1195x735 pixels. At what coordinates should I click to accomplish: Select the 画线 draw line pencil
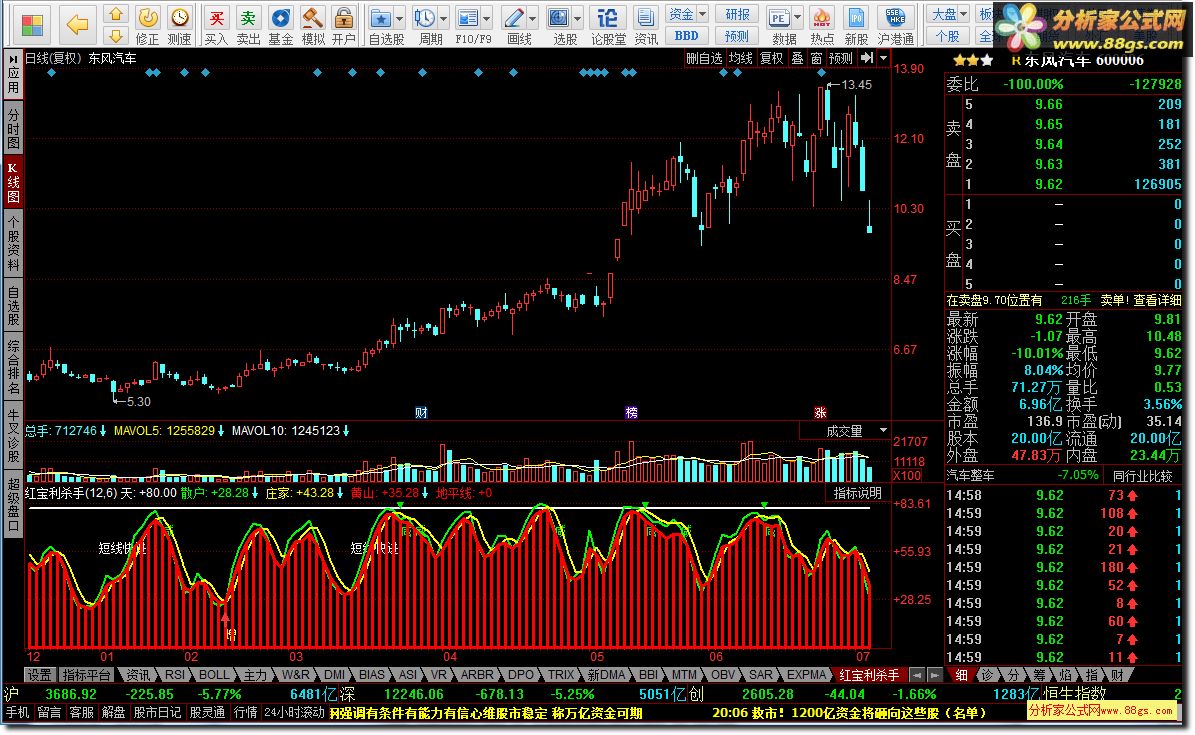[x=514, y=18]
